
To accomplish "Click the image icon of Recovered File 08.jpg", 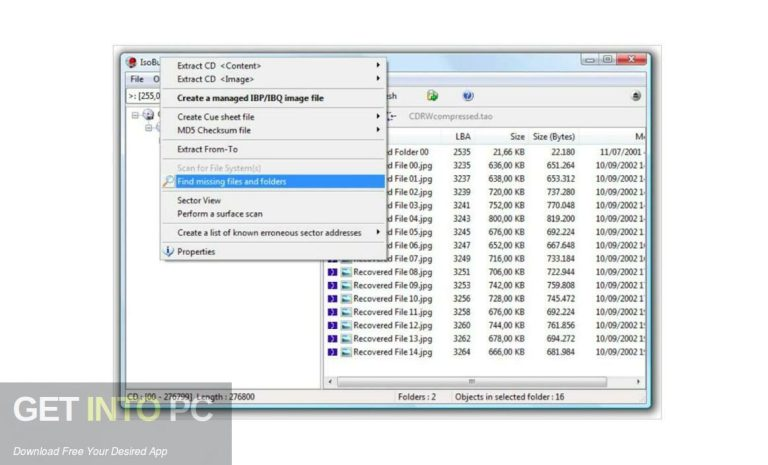I will point(346,272).
